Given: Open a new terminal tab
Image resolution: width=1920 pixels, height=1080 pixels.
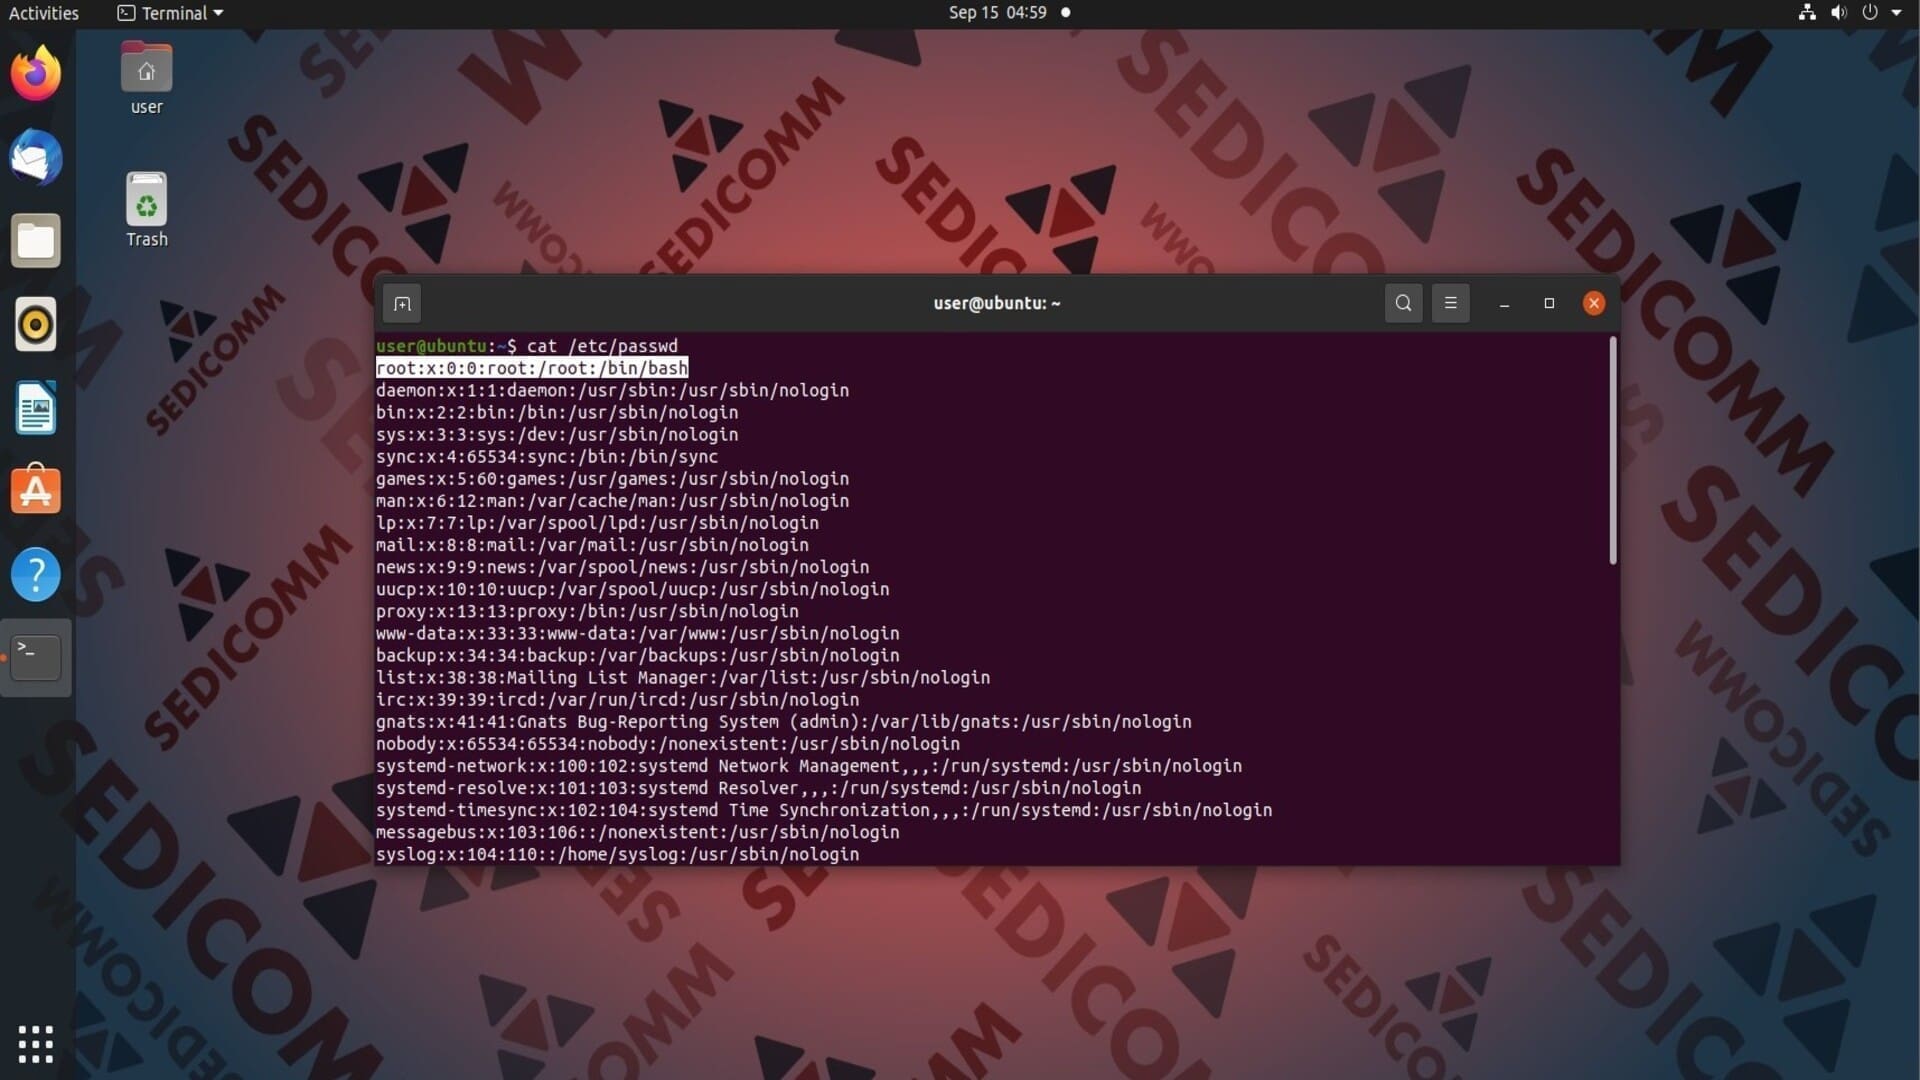Looking at the screenshot, I should click(402, 303).
